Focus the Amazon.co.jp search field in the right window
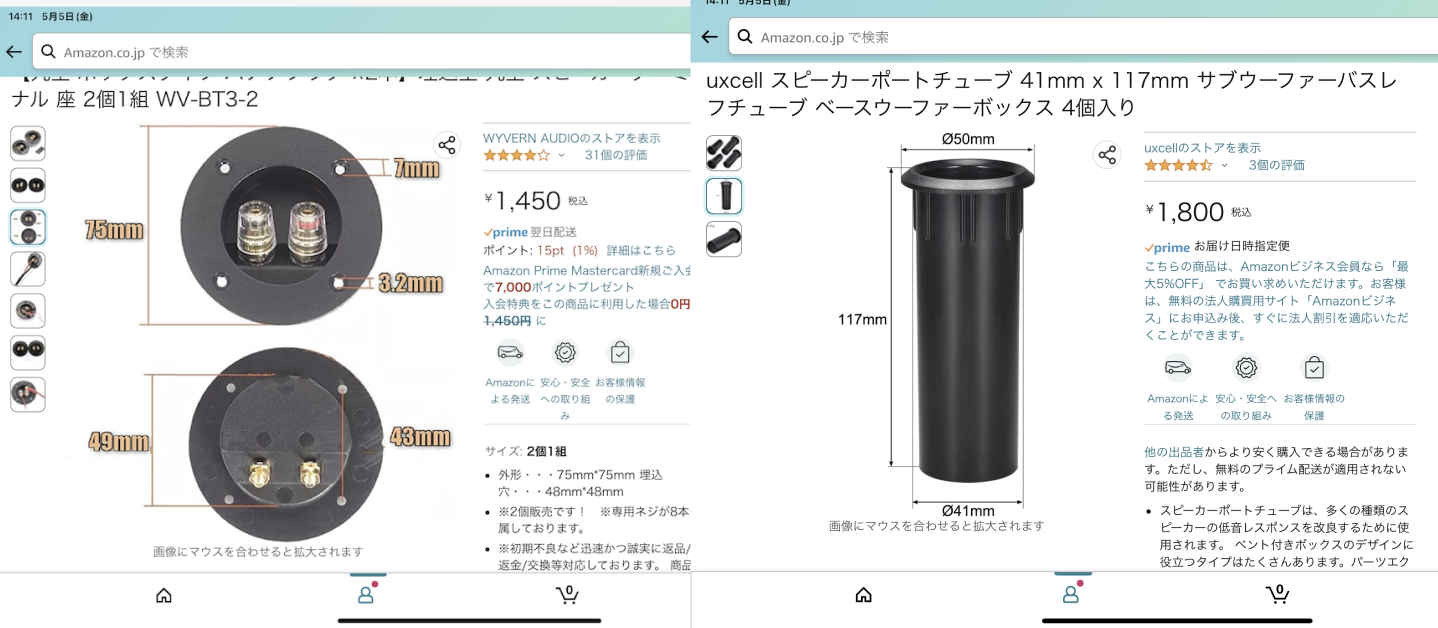 [x=1083, y=37]
